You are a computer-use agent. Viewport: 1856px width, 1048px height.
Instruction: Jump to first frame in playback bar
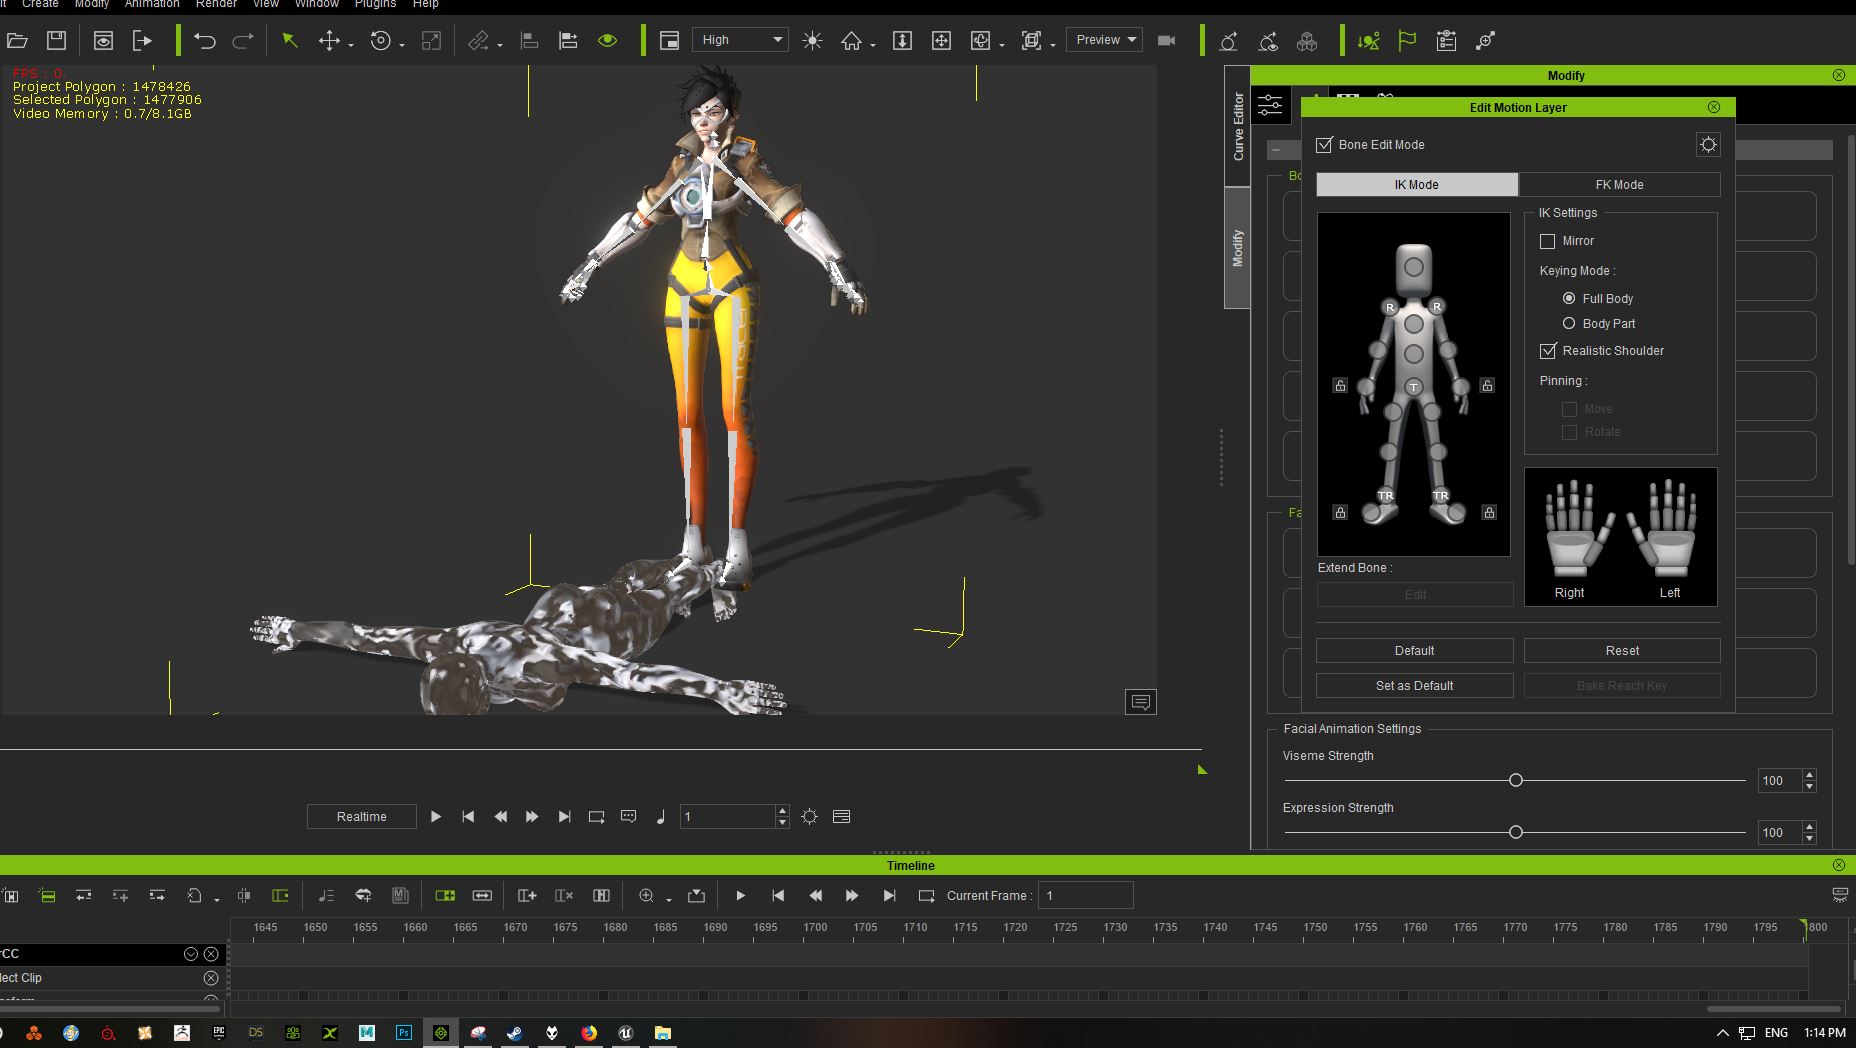pos(468,817)
